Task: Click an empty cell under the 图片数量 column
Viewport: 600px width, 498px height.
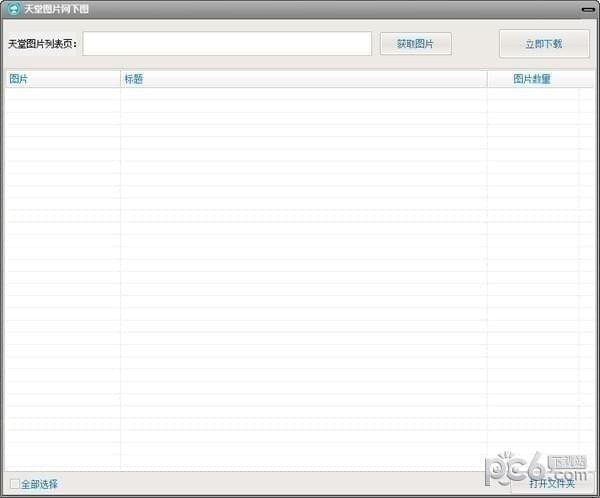Action: click(532, 200)
